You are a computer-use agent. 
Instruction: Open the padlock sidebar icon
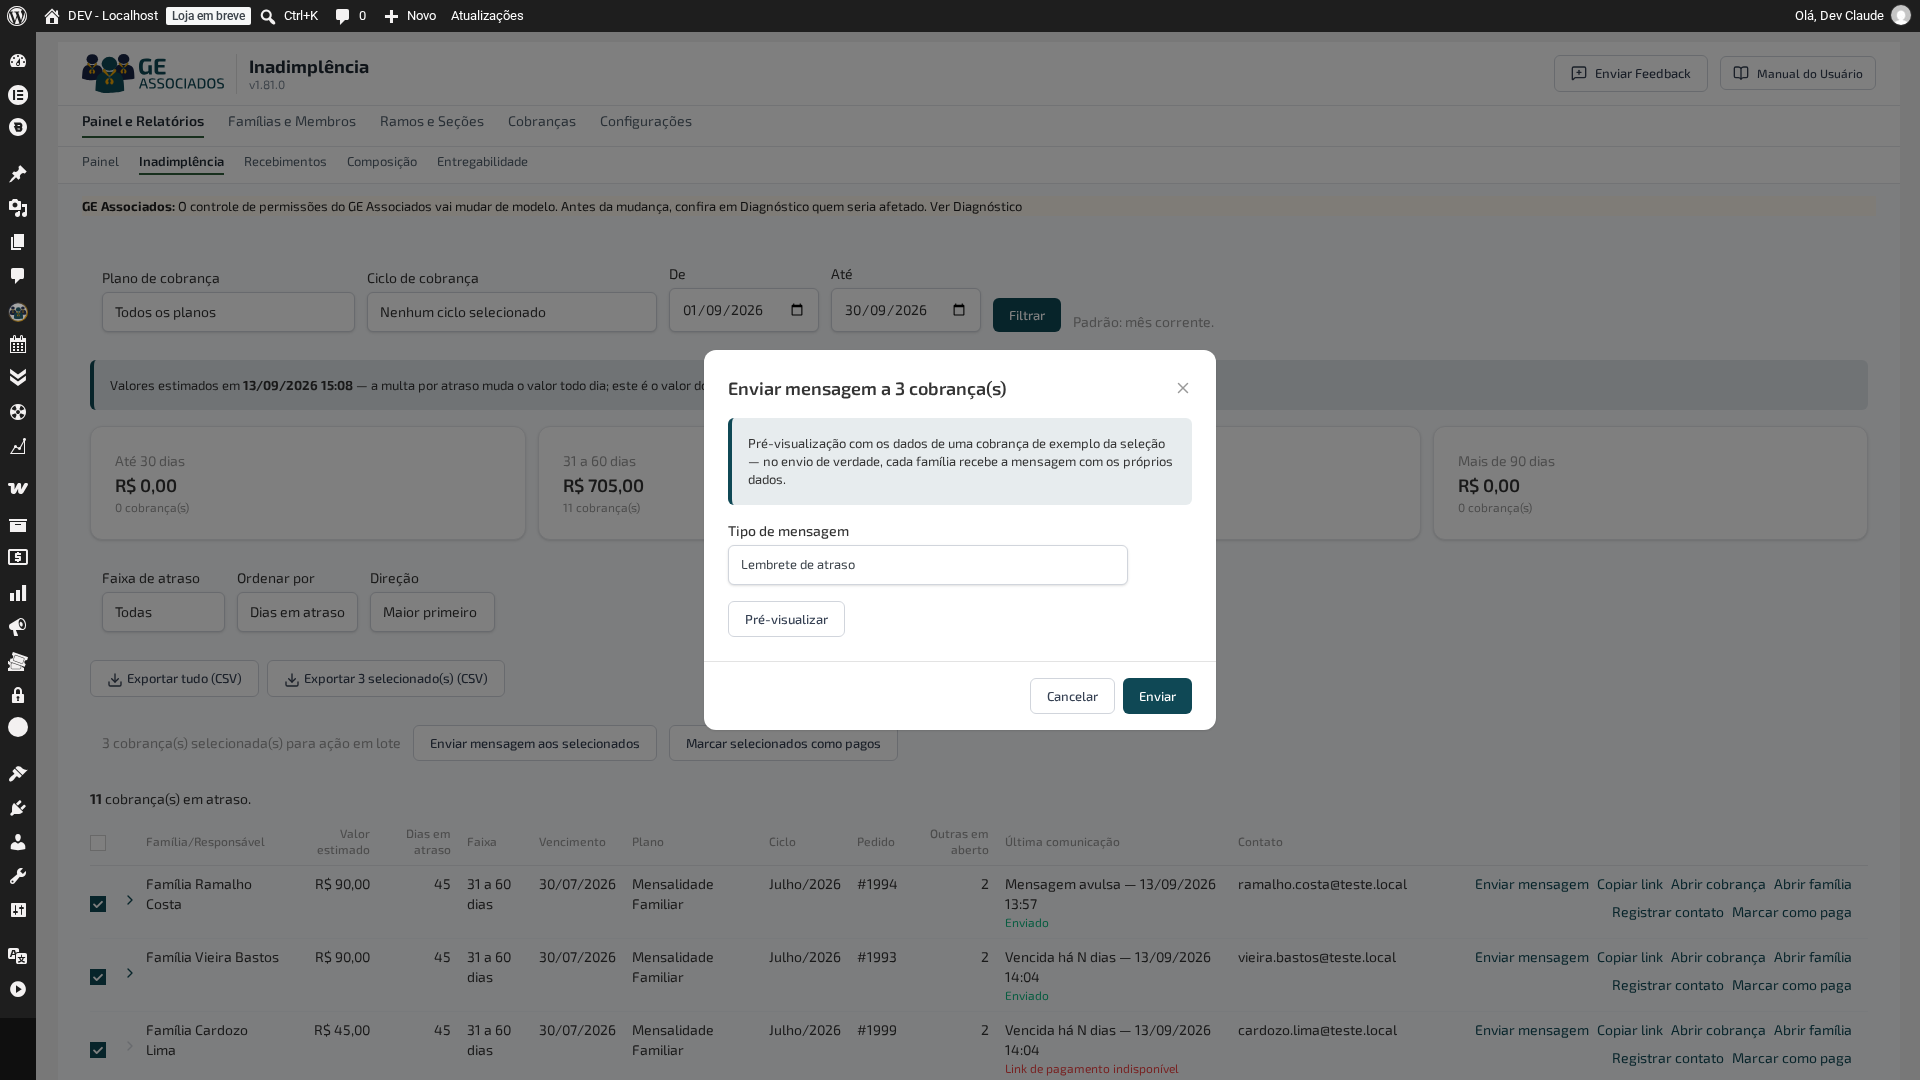[x=18, y=695]
